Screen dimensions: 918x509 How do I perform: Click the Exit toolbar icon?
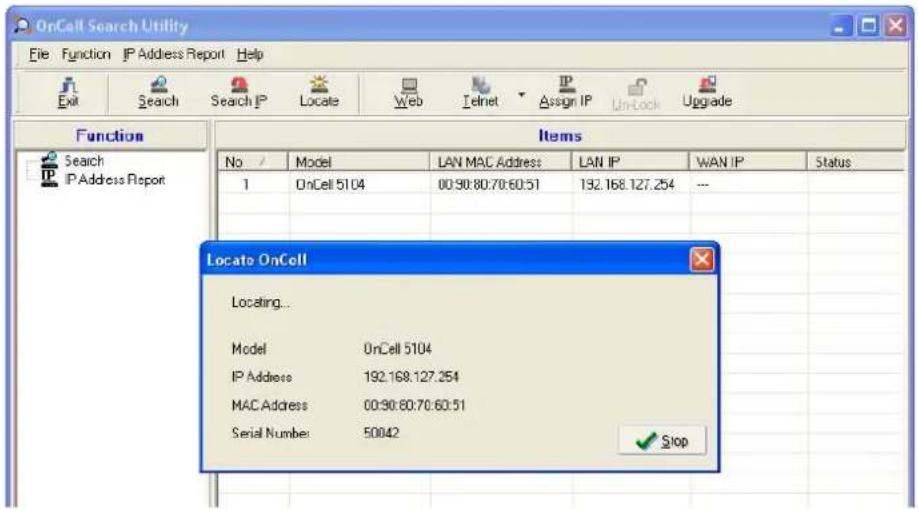click(68, 93)
